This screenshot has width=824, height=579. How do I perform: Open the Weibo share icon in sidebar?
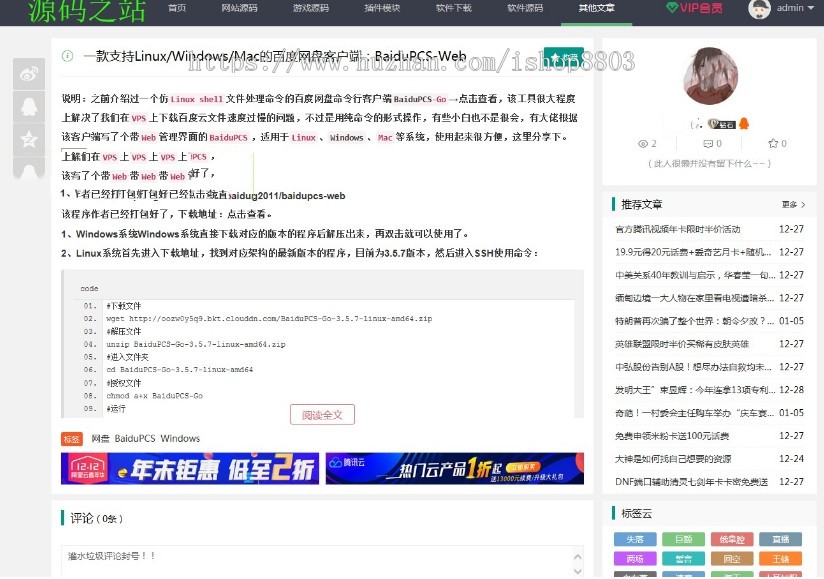[x=29, y=72]
